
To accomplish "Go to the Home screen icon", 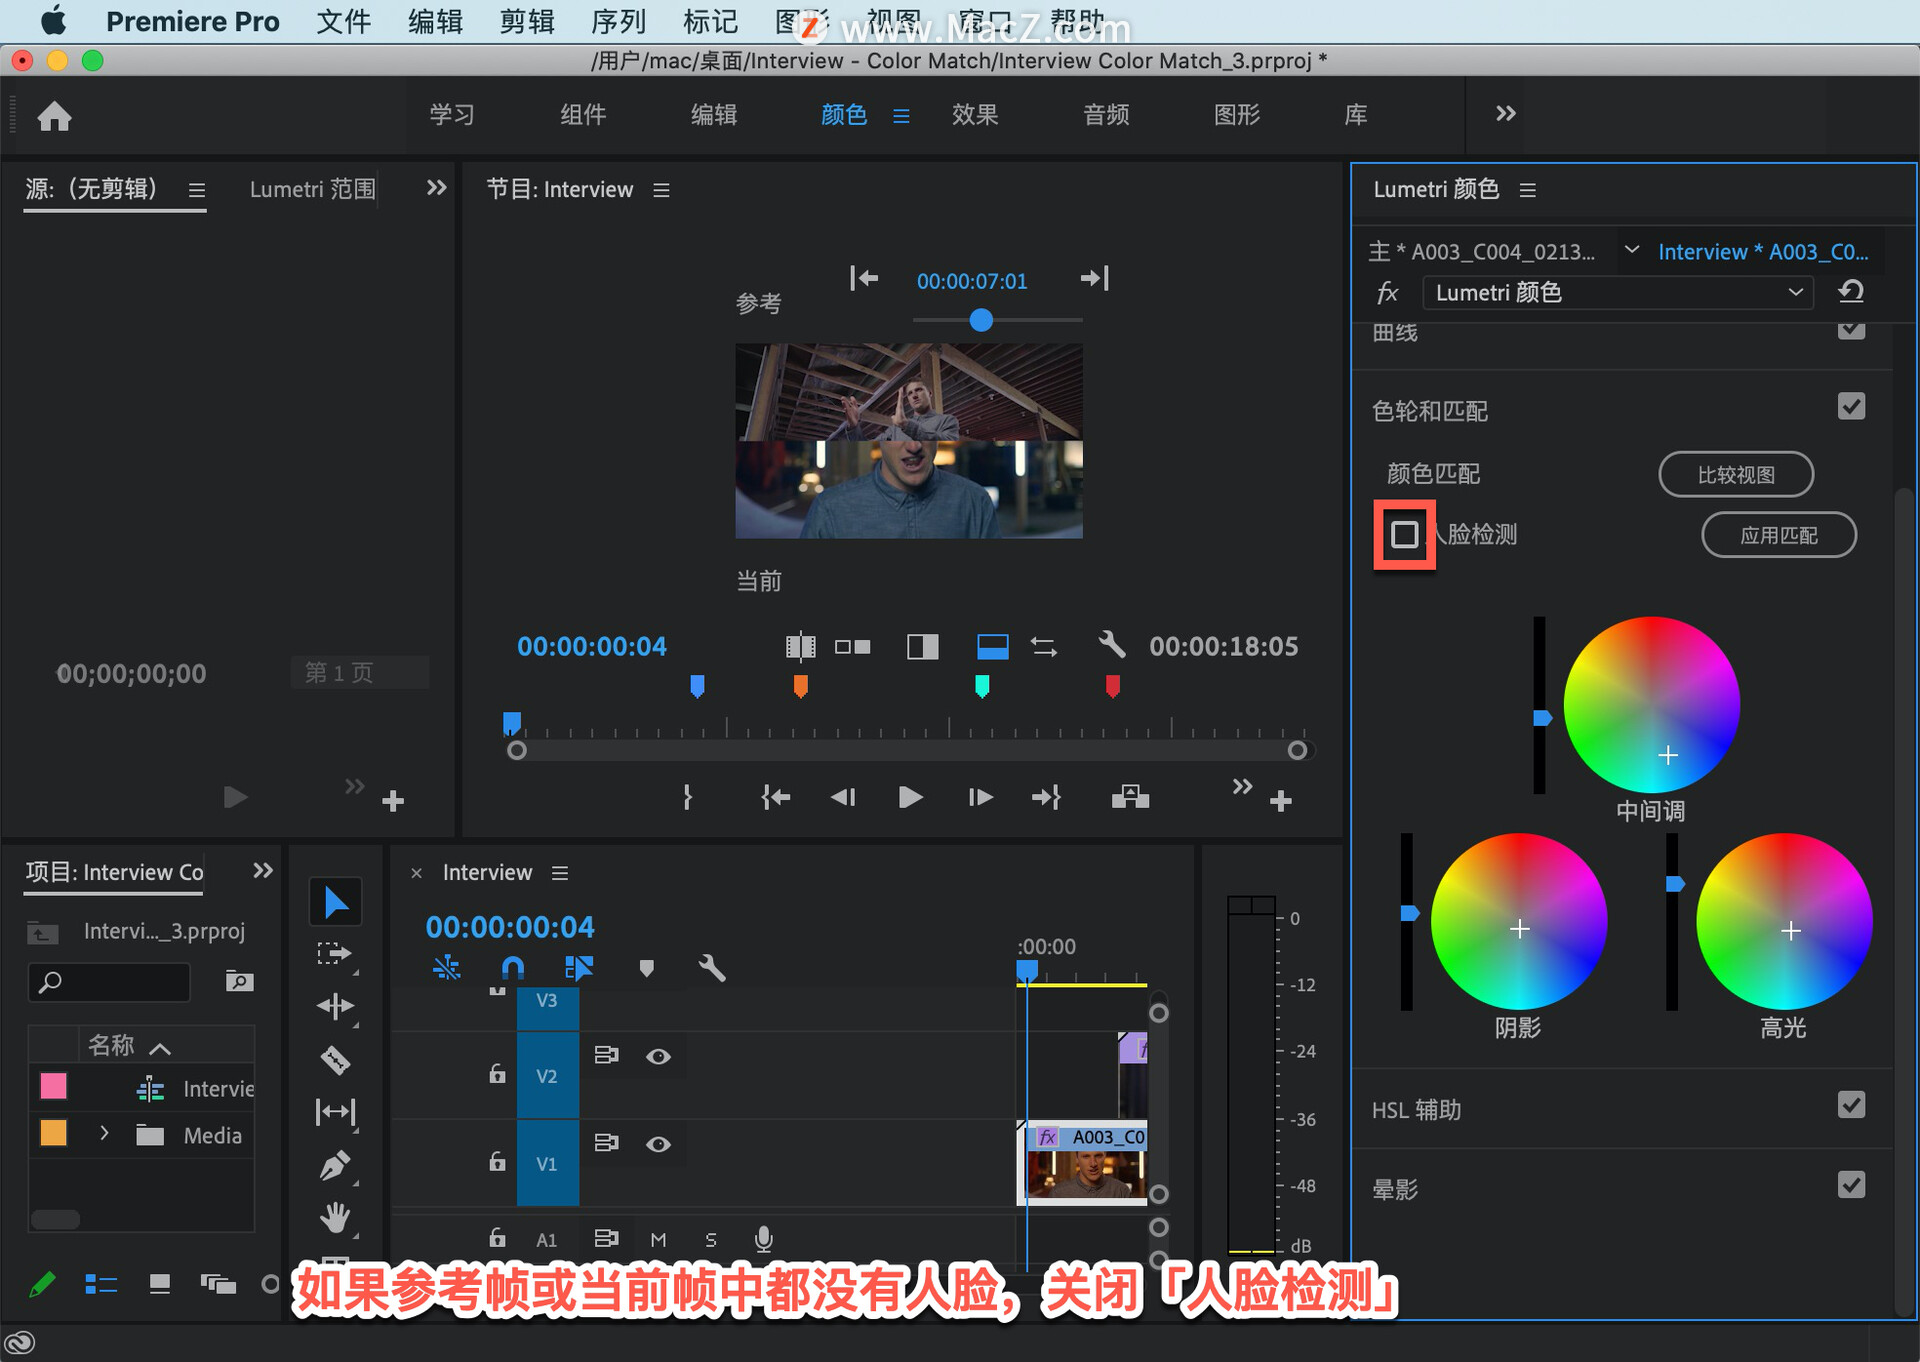I will point(54,116).
